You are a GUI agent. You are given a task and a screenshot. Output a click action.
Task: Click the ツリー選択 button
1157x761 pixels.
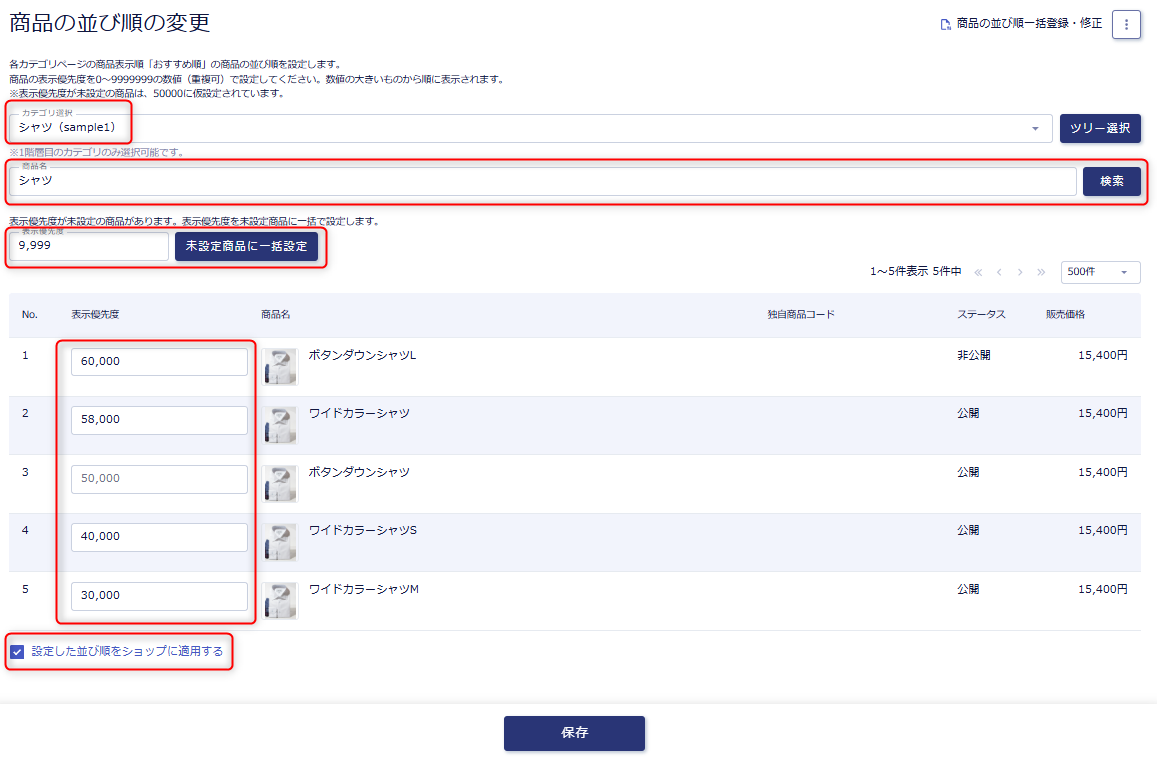click(1100, 128)
